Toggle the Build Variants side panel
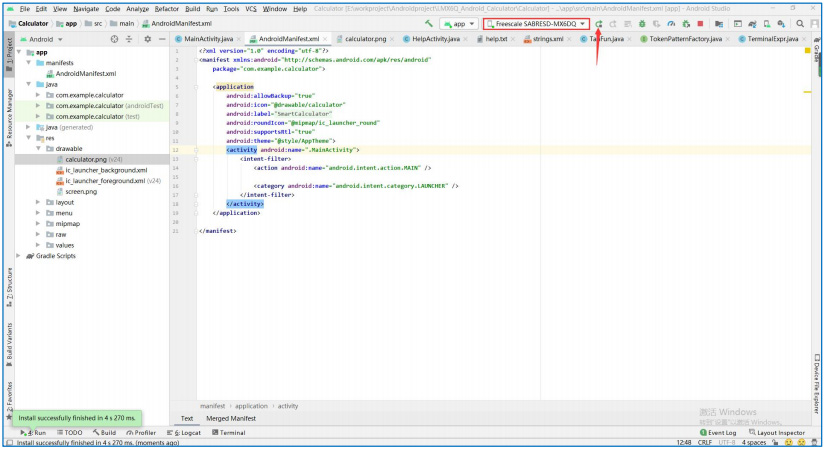 (x=9, y=340)
